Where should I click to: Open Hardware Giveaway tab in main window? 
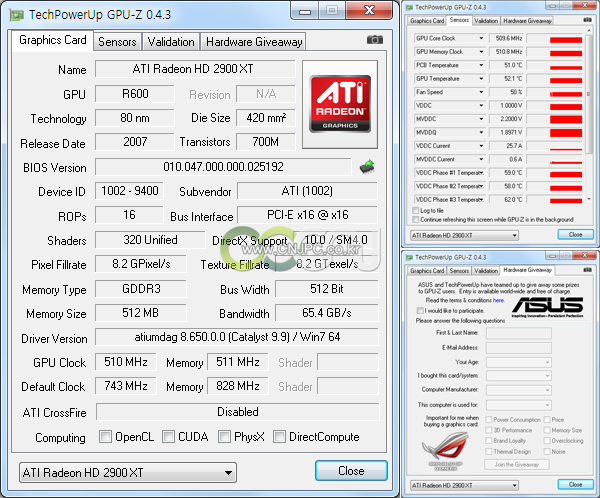[254, 41]
